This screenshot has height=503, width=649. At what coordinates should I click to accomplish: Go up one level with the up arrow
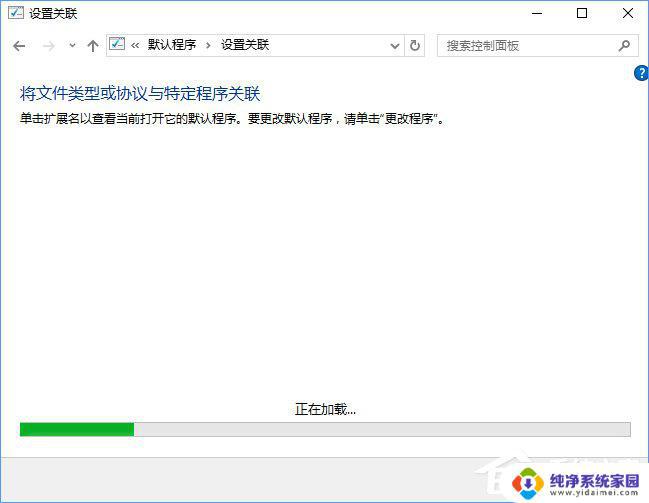93,46
